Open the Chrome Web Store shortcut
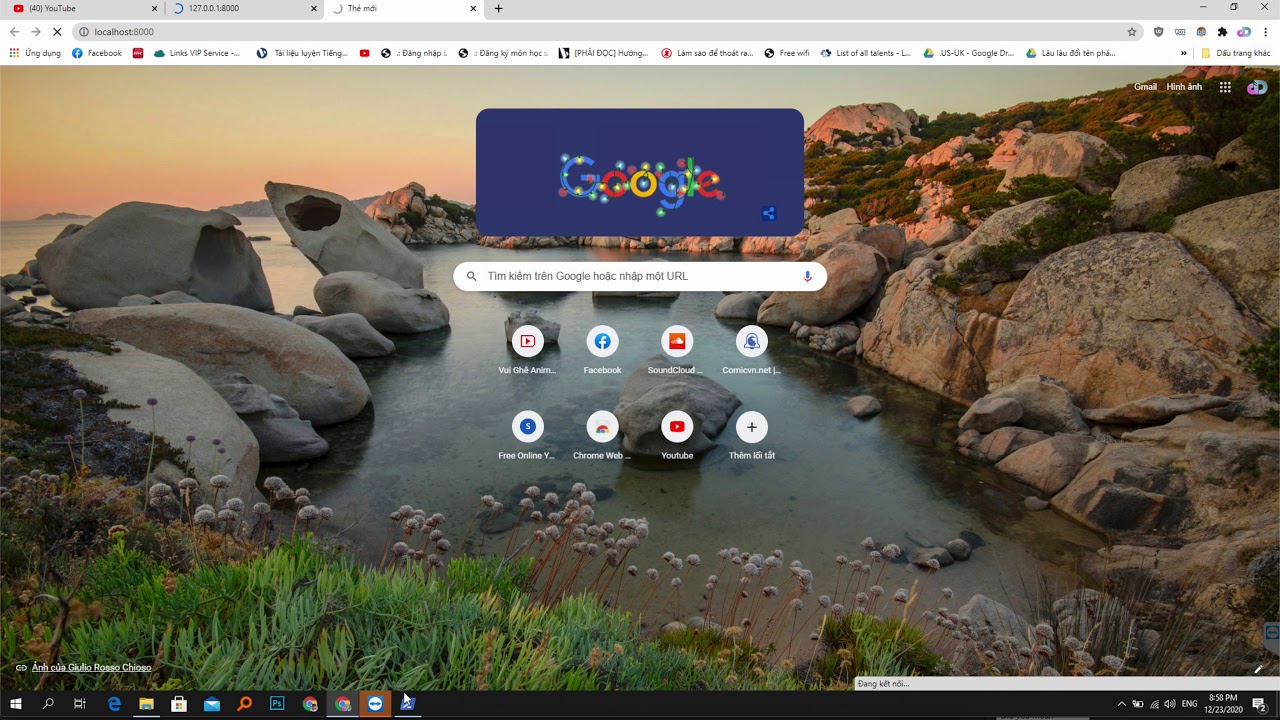The width and height of the screenshot is (1280, 720). (602, 436)
